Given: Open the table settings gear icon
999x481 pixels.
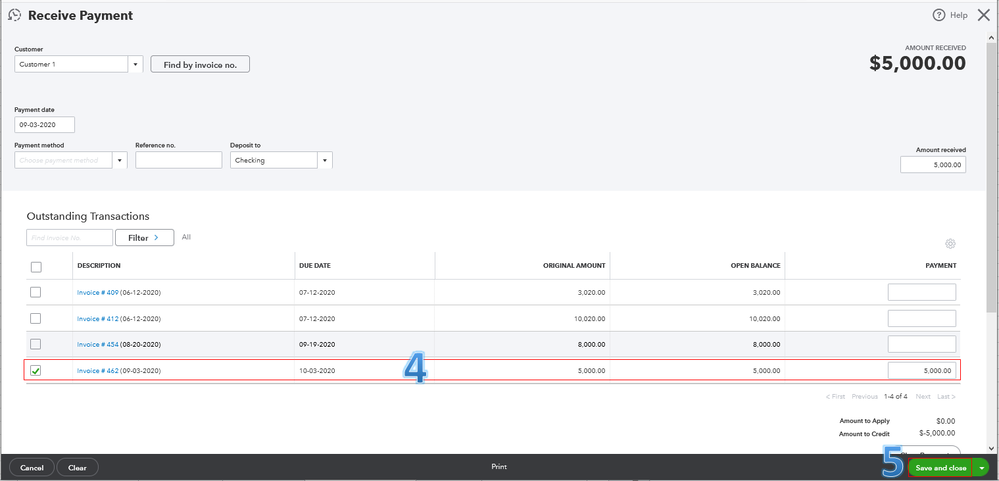Looking at the screenshot, I should tap(950, 243).
